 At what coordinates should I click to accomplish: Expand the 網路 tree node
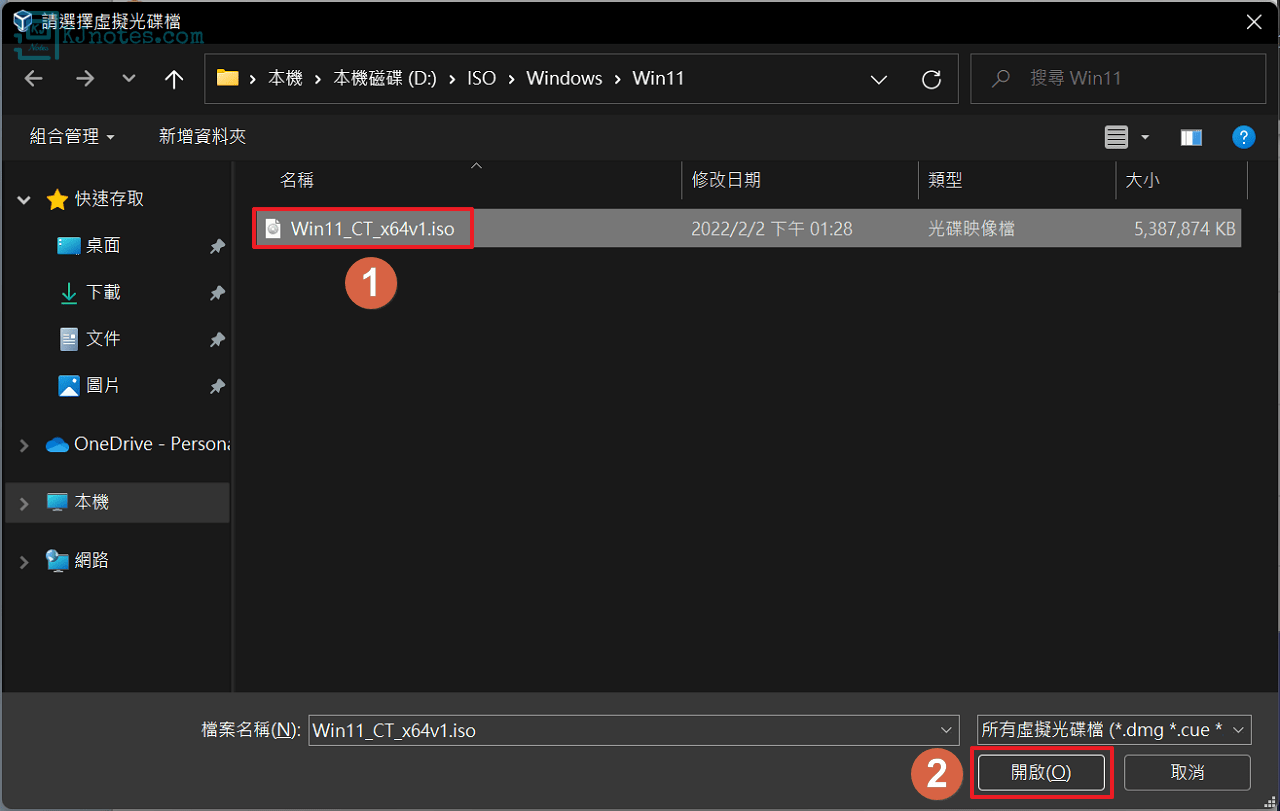[x=24, y=562]
